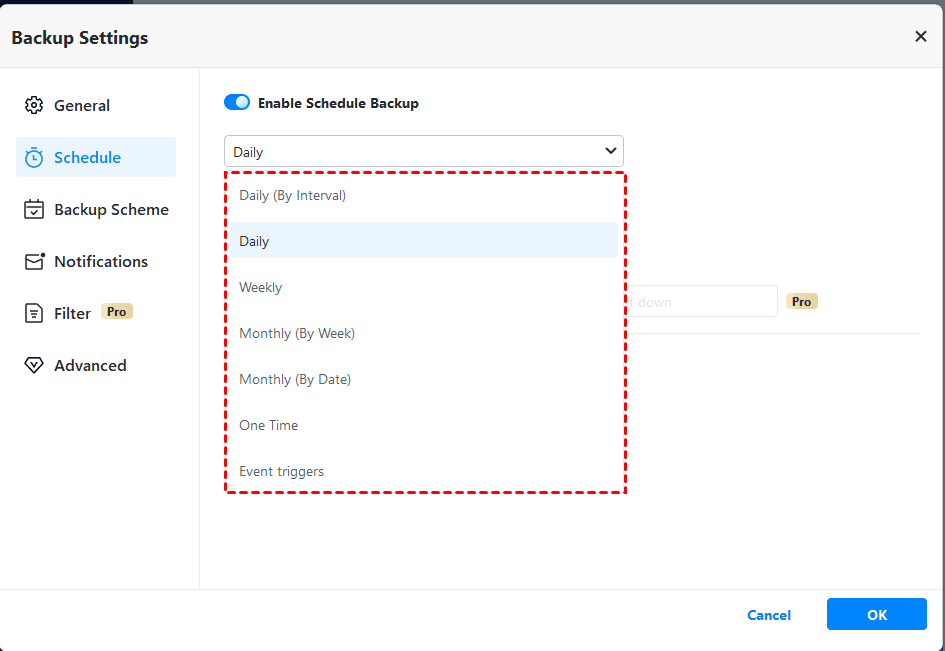Select Daily (By Interval) option
Image resolution: width=945 pixels, height=651 pixels.
pos(293,195)
